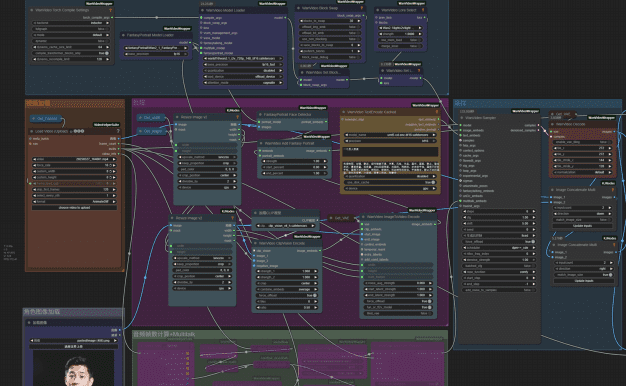Click orange icon on Torch Compile Settings title

[x=110, y=10]
